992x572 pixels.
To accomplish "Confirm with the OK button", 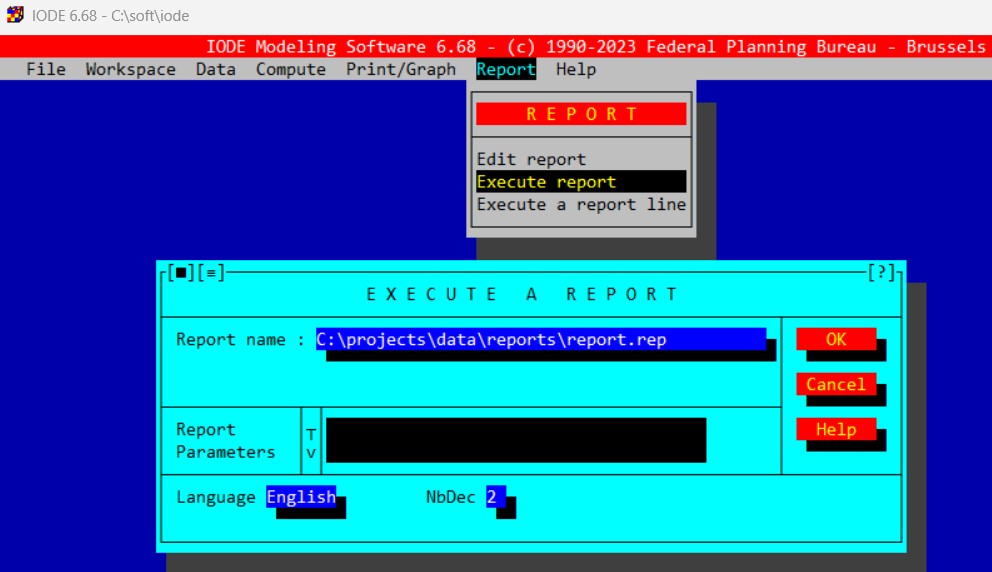I will pos(836,339).
